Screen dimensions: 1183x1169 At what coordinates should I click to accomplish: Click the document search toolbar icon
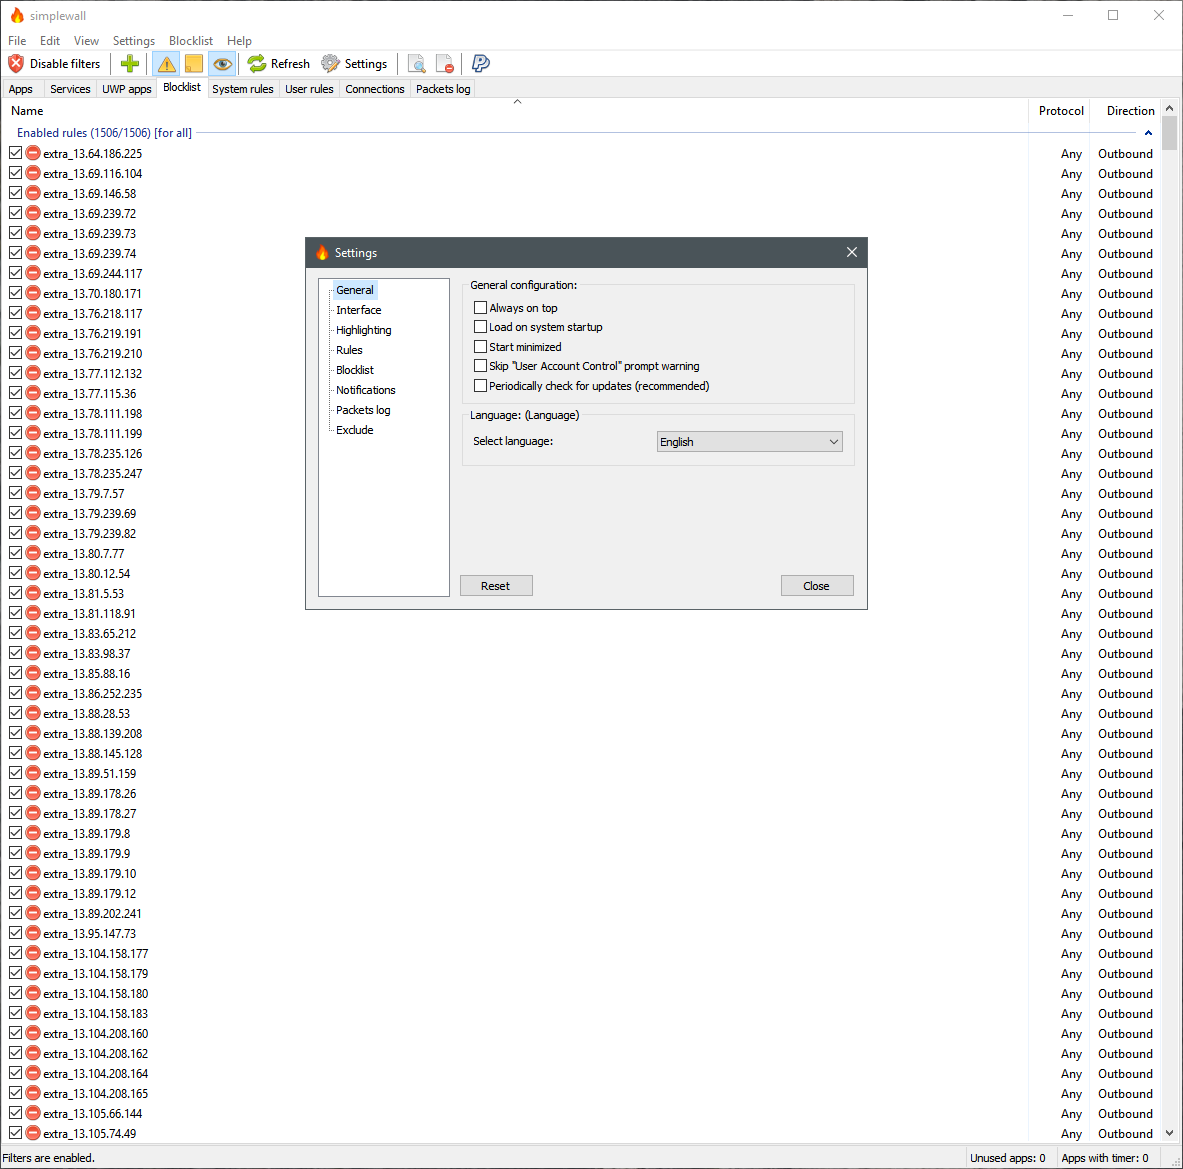(x=417, y=63)
